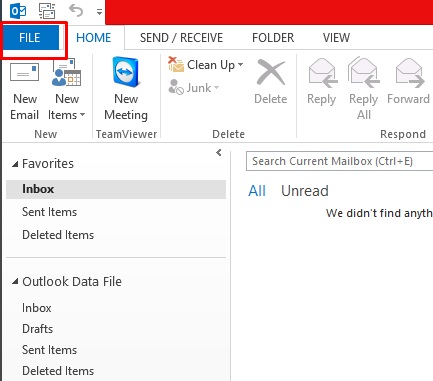The height and width of the screenshot is (381, 433).
Task: Click the Reply envelope icon
Action: click(x=322, y=73)
